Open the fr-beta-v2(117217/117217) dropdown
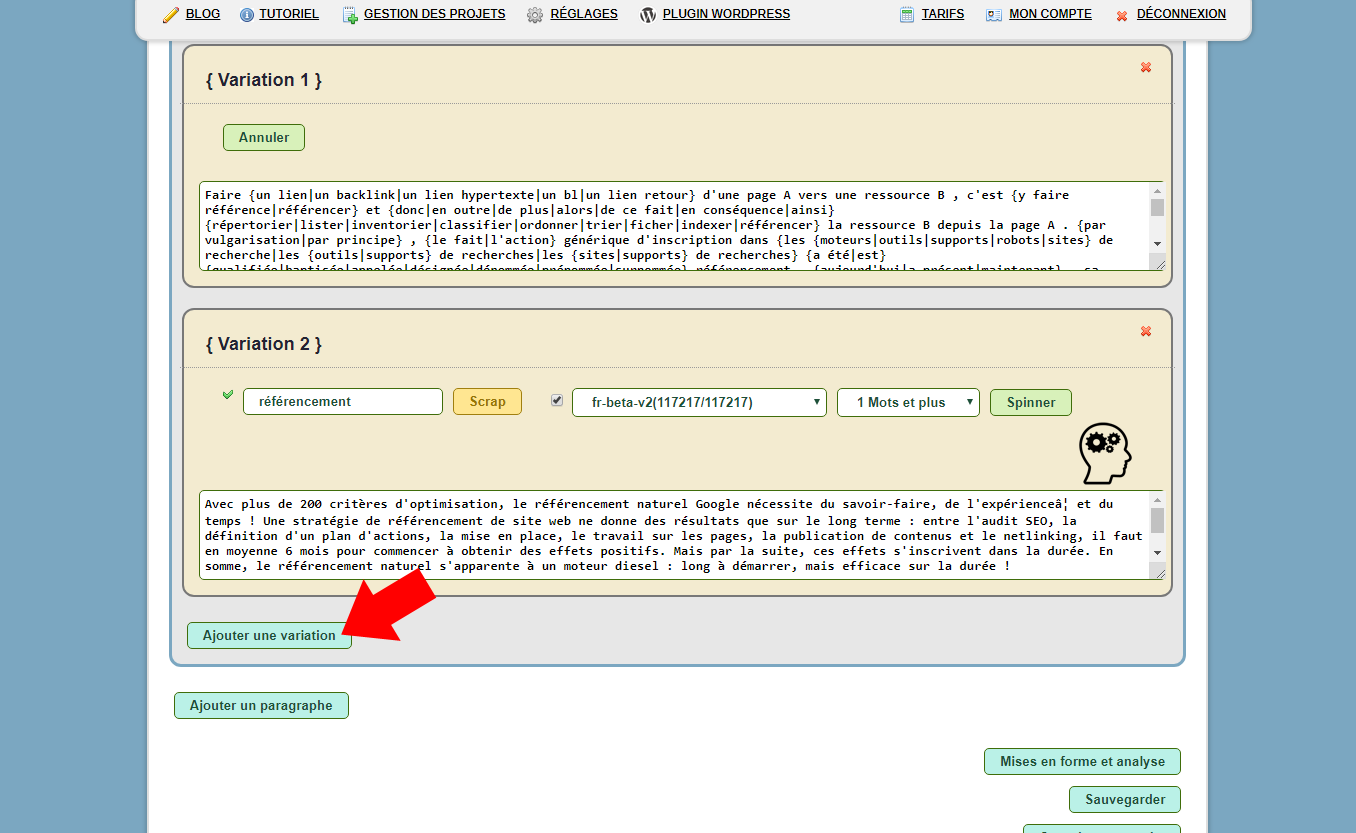Viewport: 1356px width, 833px height. (x=699, y=402)
